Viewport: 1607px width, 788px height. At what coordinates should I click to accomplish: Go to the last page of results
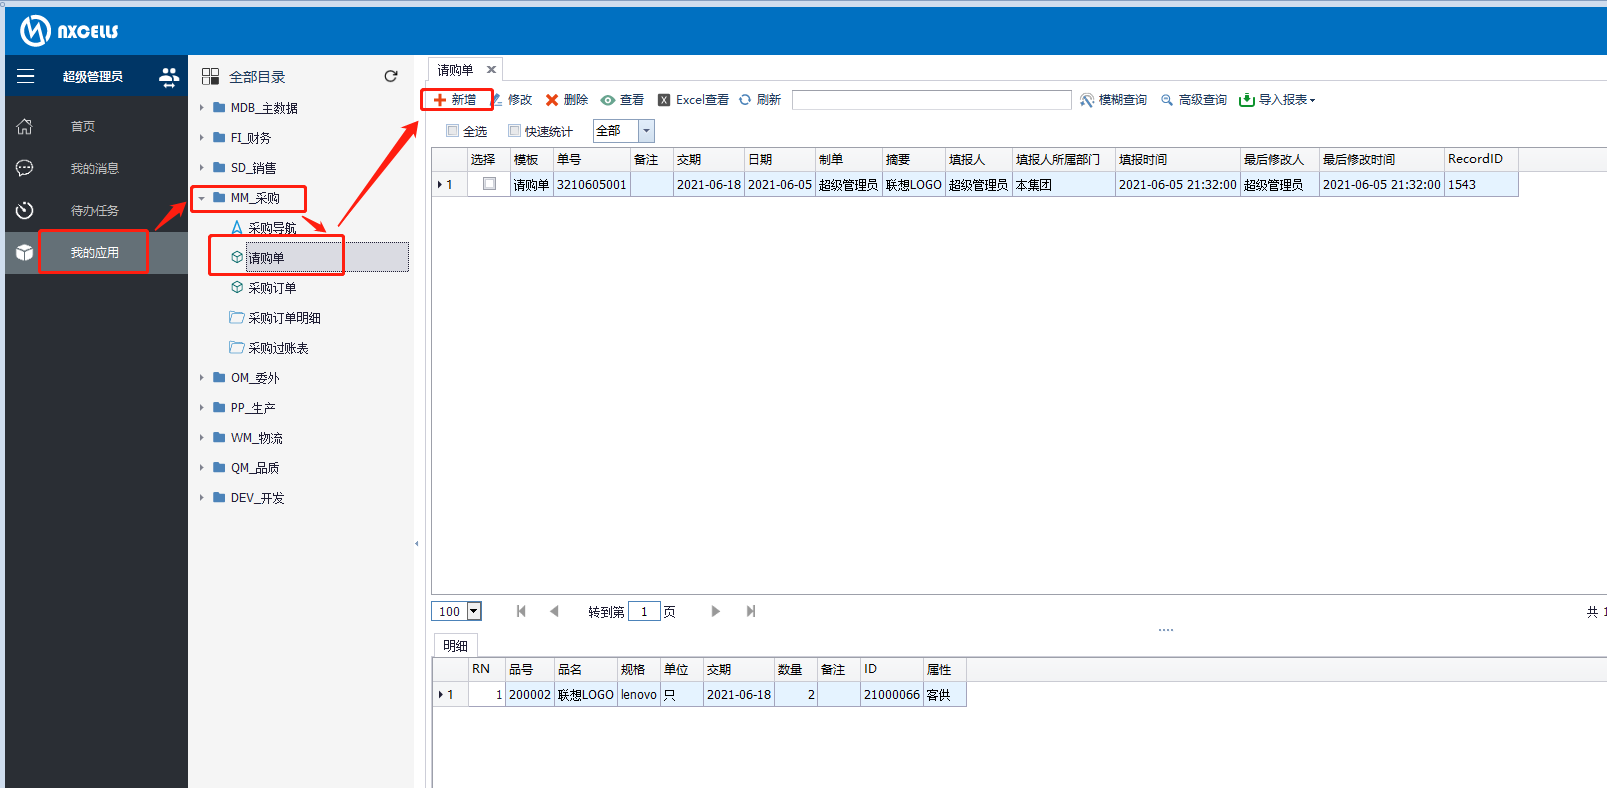pyautogui.click(x=751, y=611)
